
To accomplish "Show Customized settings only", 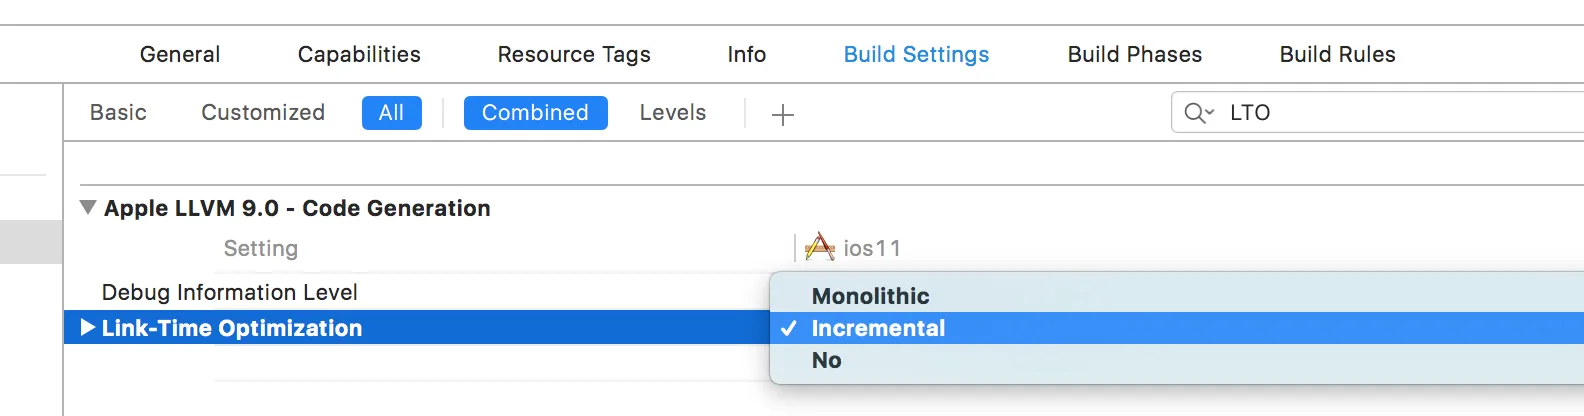I will [263, 113].
